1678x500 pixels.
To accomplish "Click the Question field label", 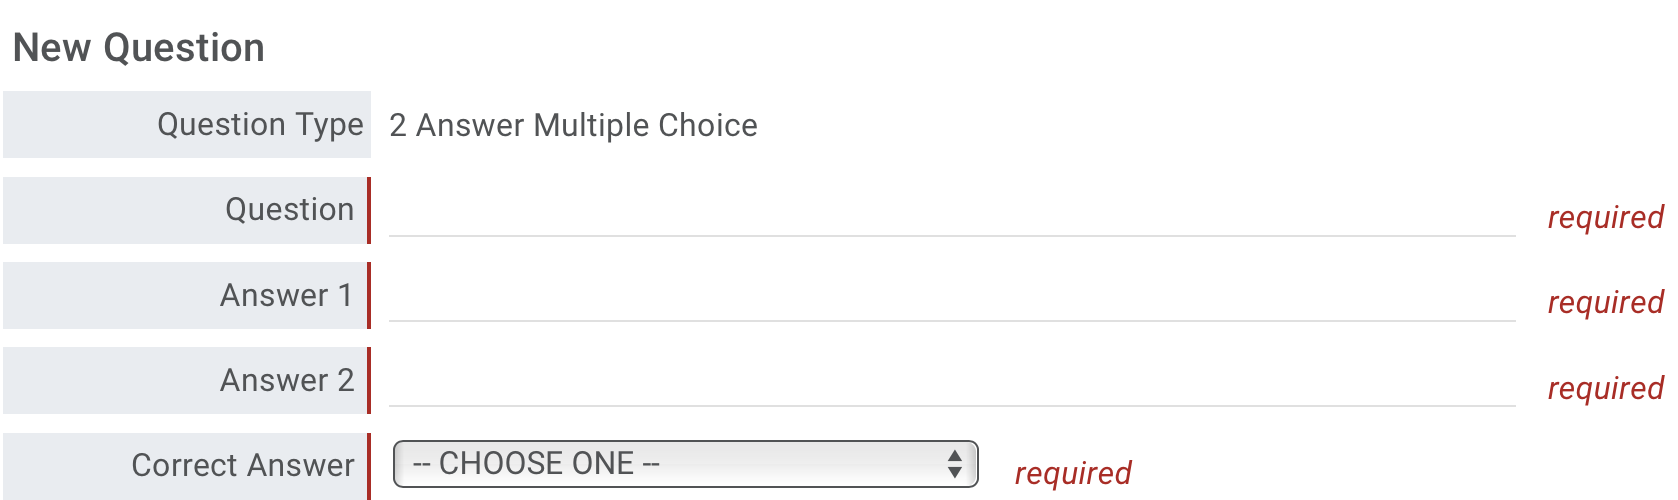I will [x=289, y=210].
